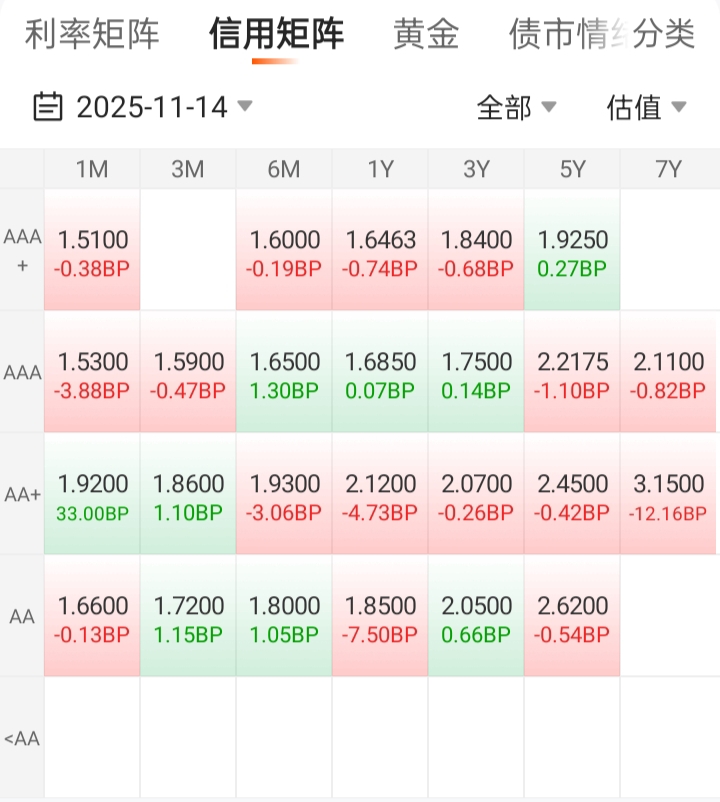Select the 信用矩阵 tab
720x802 pixels.
click(x=276, y=34)
